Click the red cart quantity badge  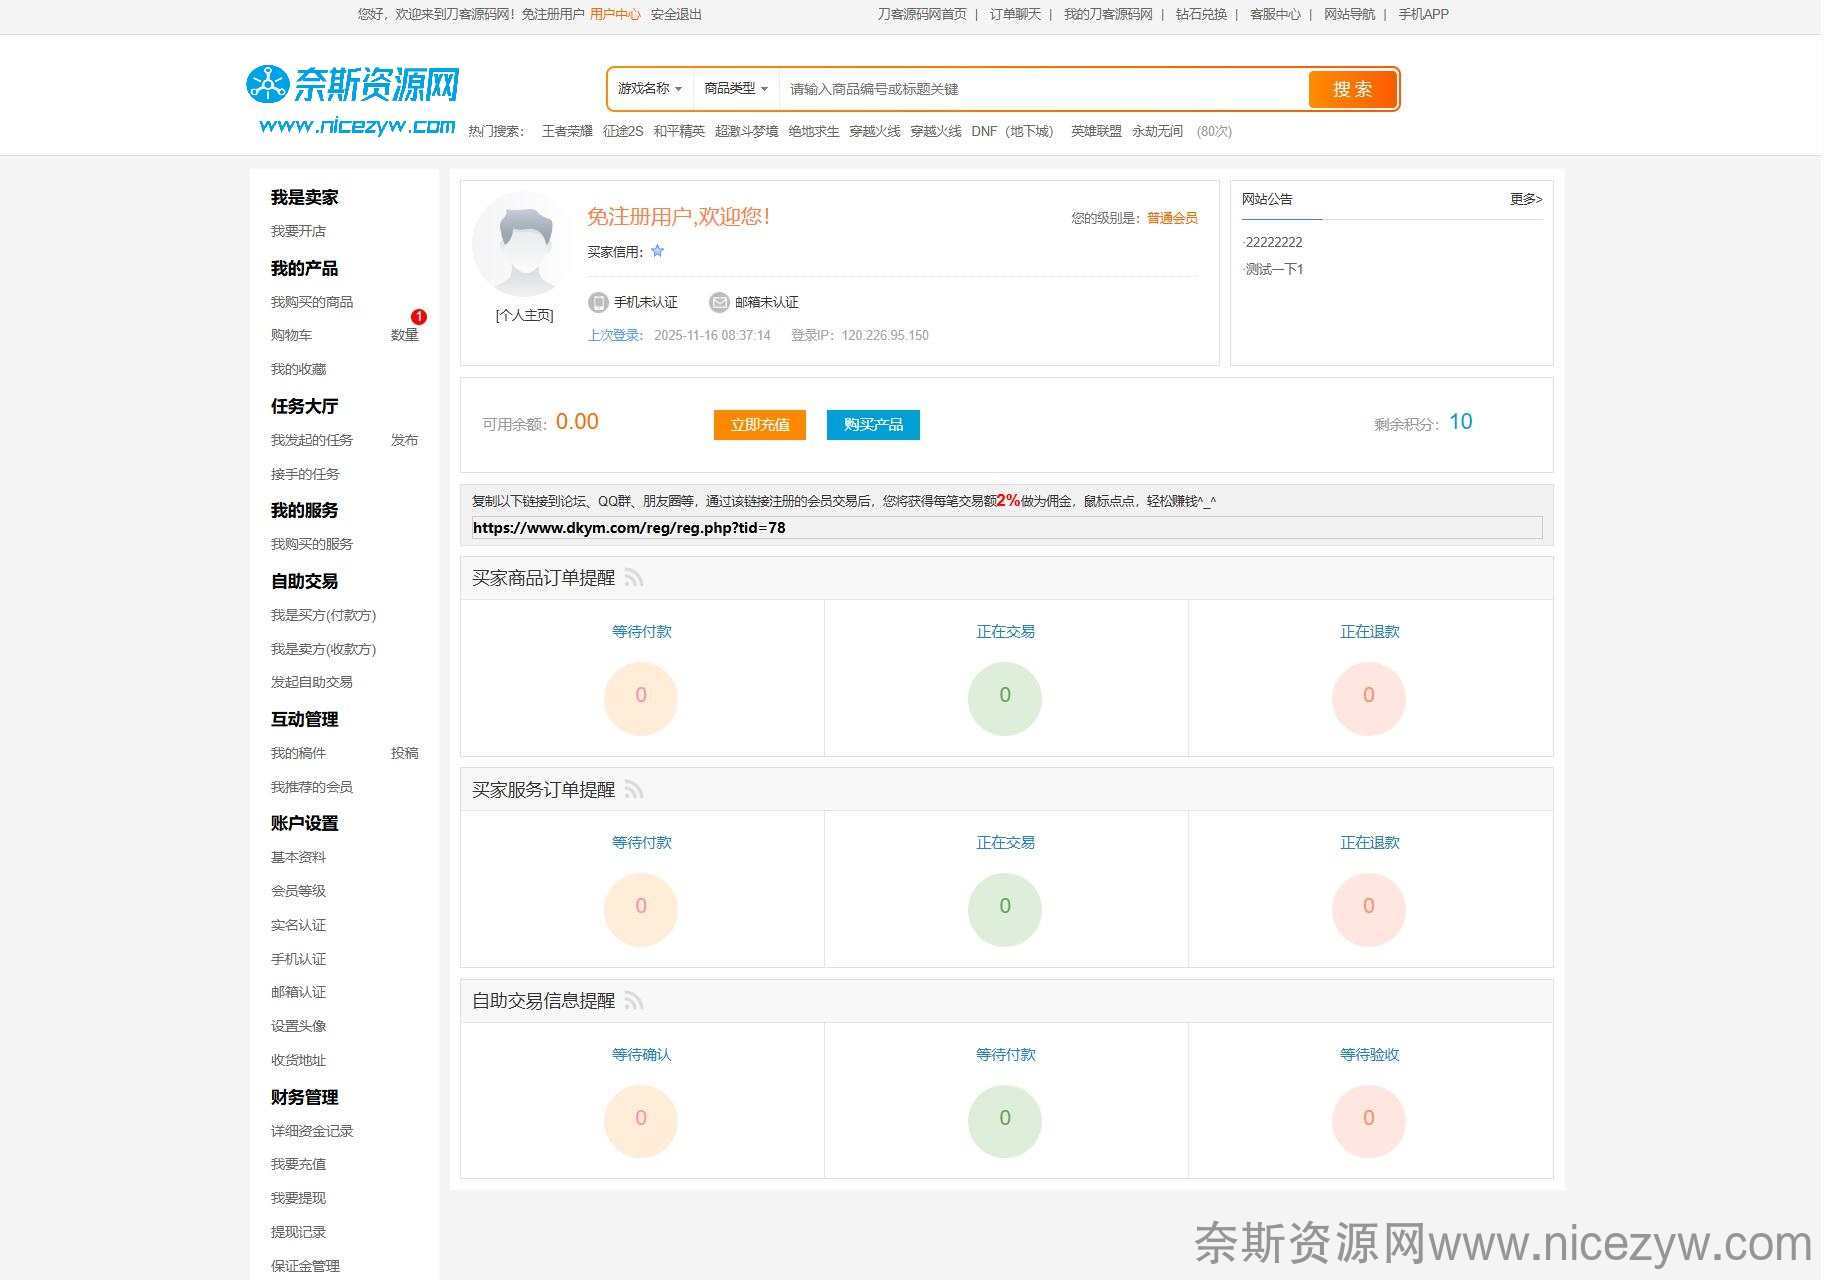[419, 317]
